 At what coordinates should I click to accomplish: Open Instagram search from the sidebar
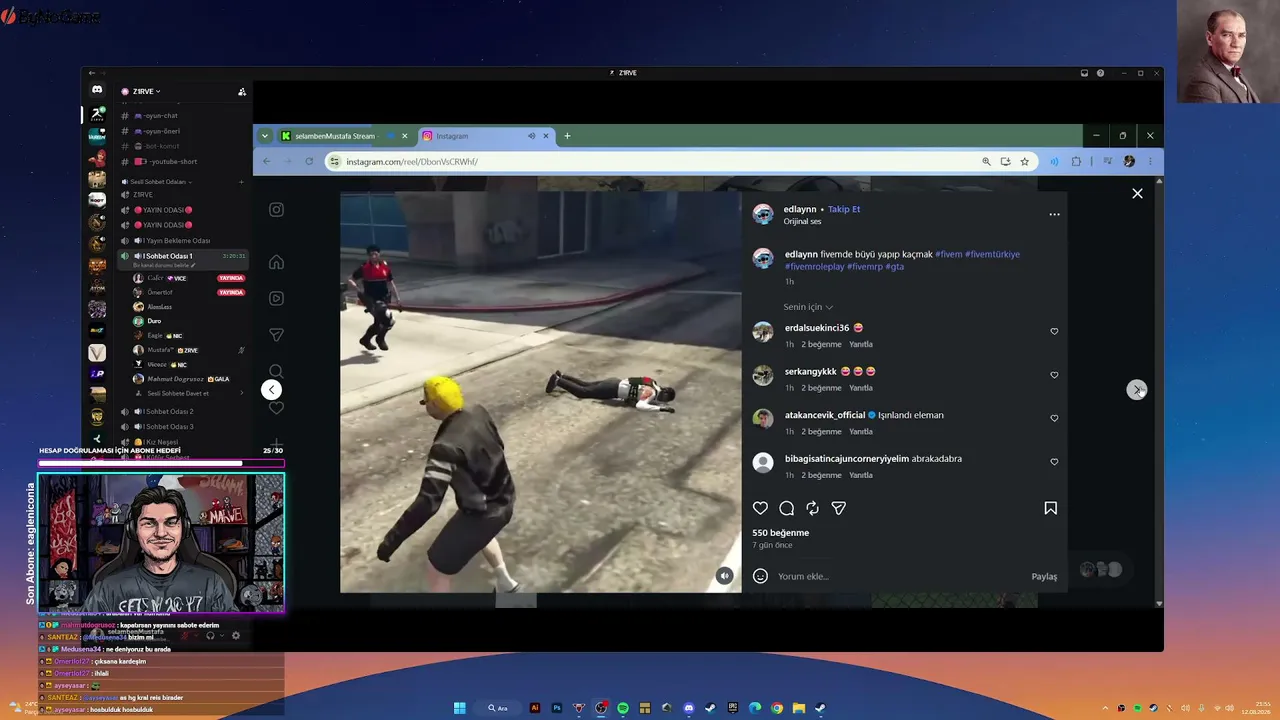coord(276,371)
